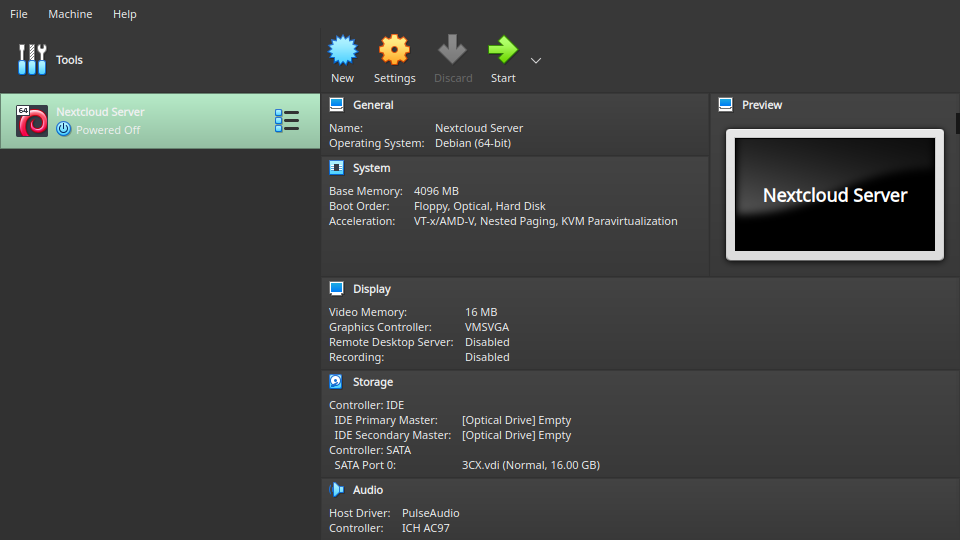Click the Powered Off status icon

point(64,129)
